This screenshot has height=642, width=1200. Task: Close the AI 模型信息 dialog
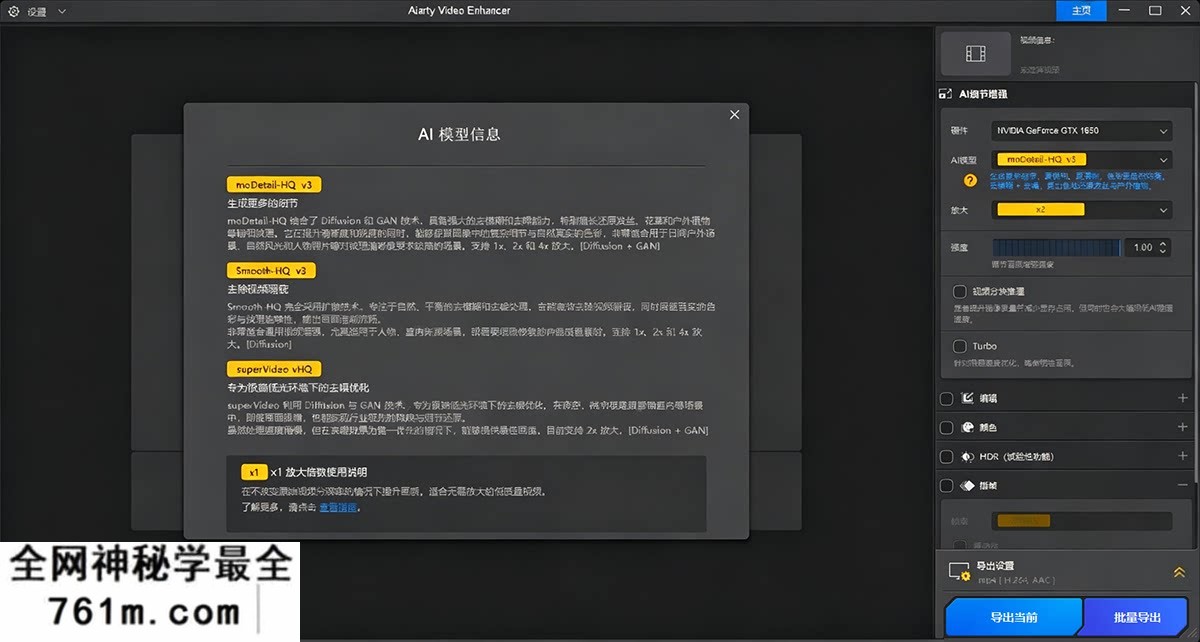point(735,115)
